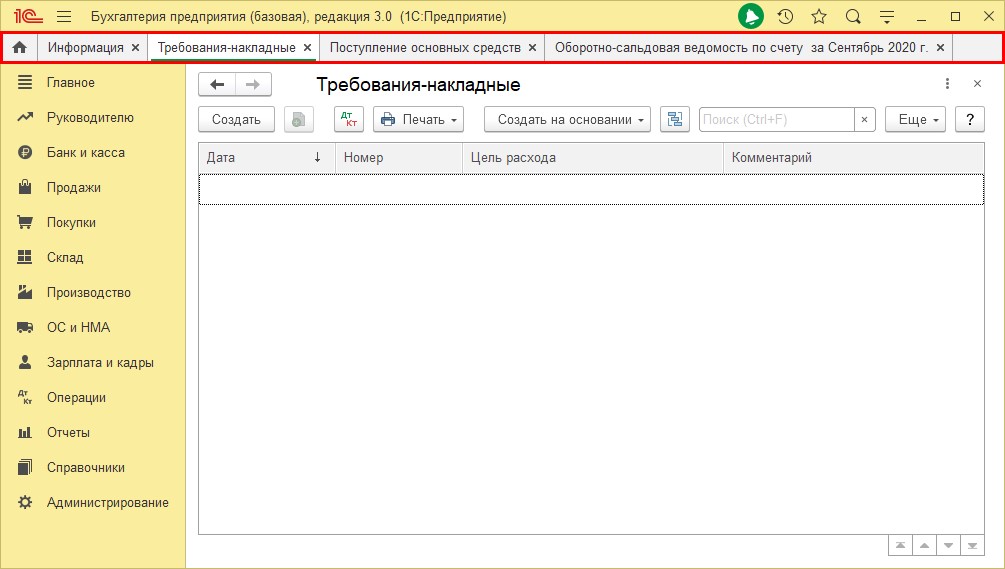1005x569 pixels.
Task: Open the history clock icon in title bar
Action: pos(786,17)
